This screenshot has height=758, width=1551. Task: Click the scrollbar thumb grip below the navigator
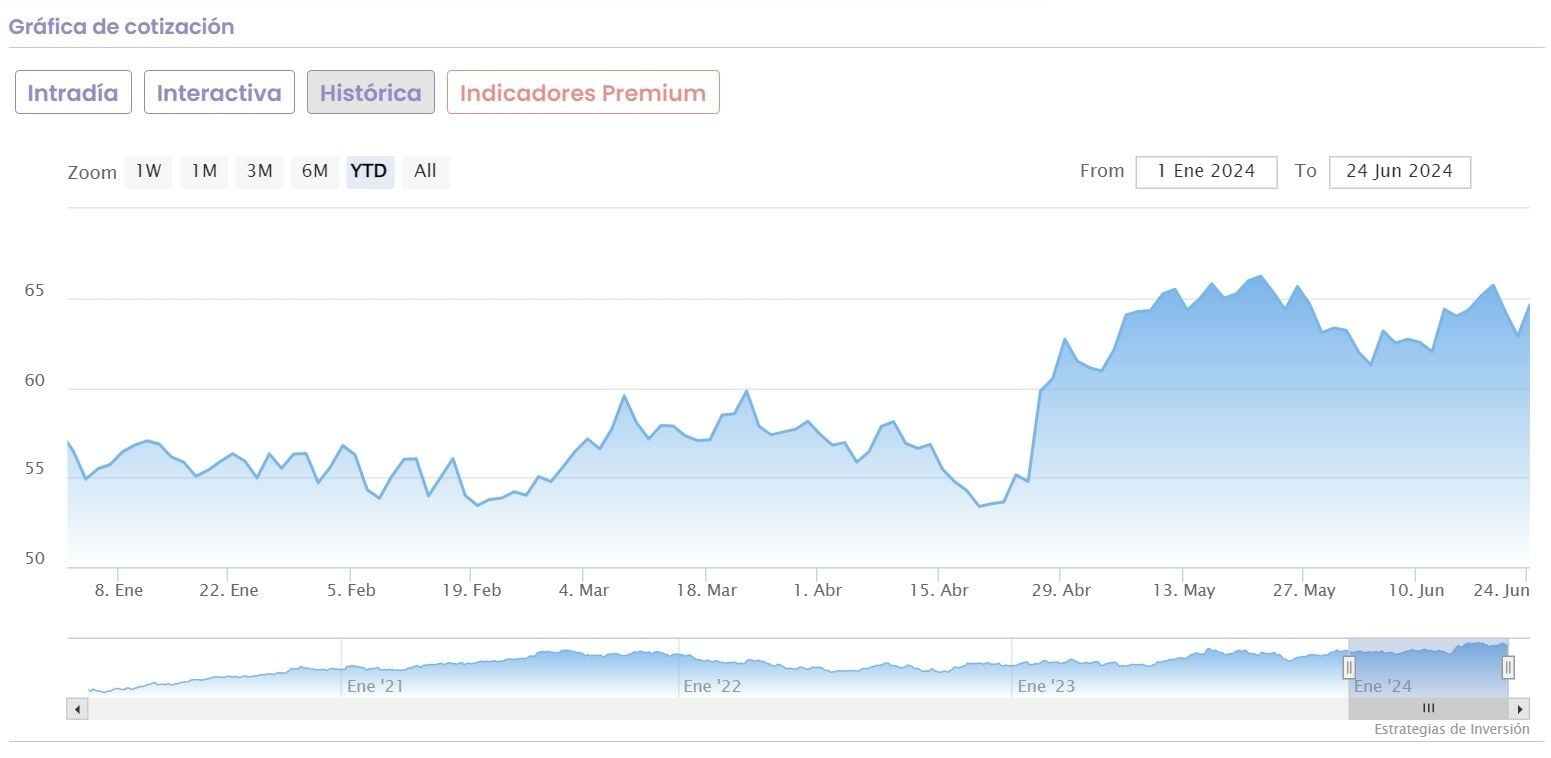click(1428, 709)
